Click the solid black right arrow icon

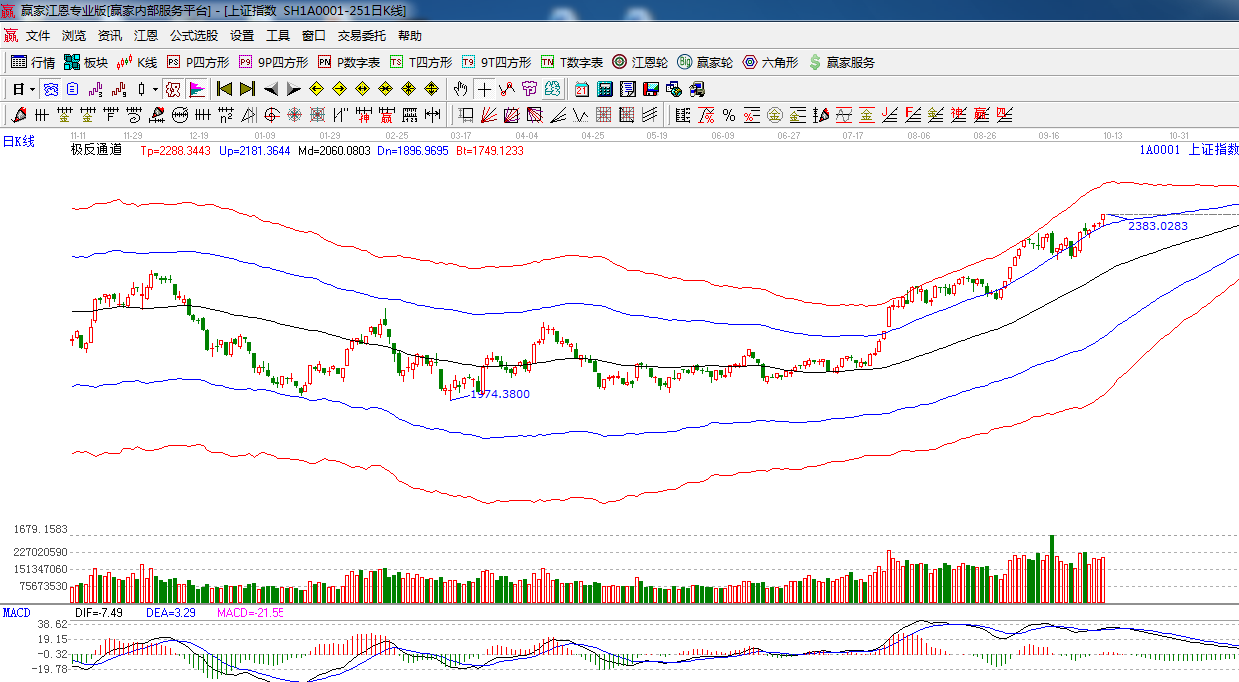click(294, 89)
